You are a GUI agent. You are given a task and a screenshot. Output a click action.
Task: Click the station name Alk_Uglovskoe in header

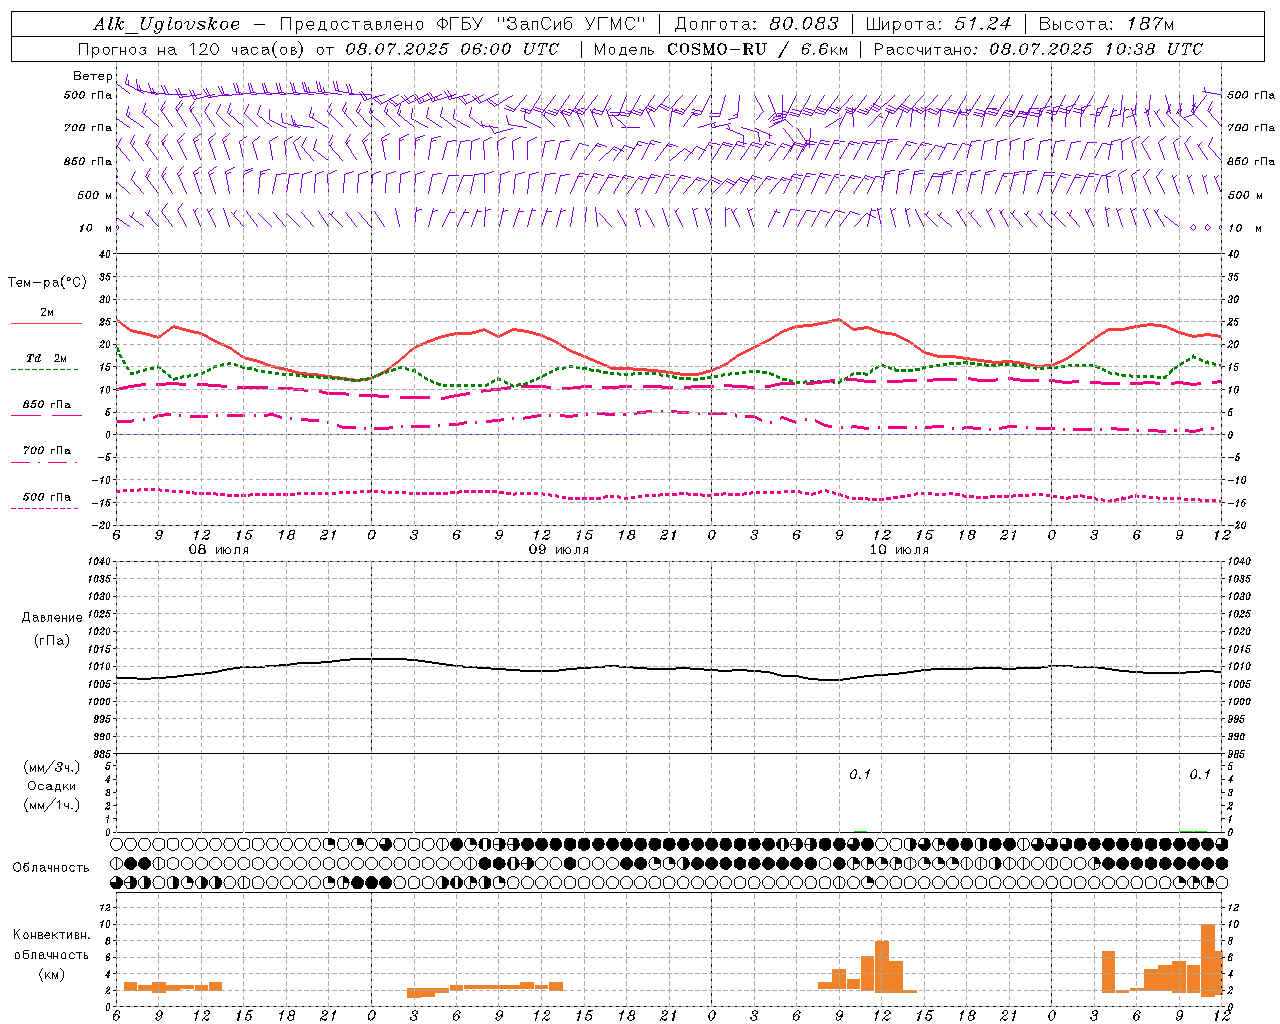[x=167, y=25]
